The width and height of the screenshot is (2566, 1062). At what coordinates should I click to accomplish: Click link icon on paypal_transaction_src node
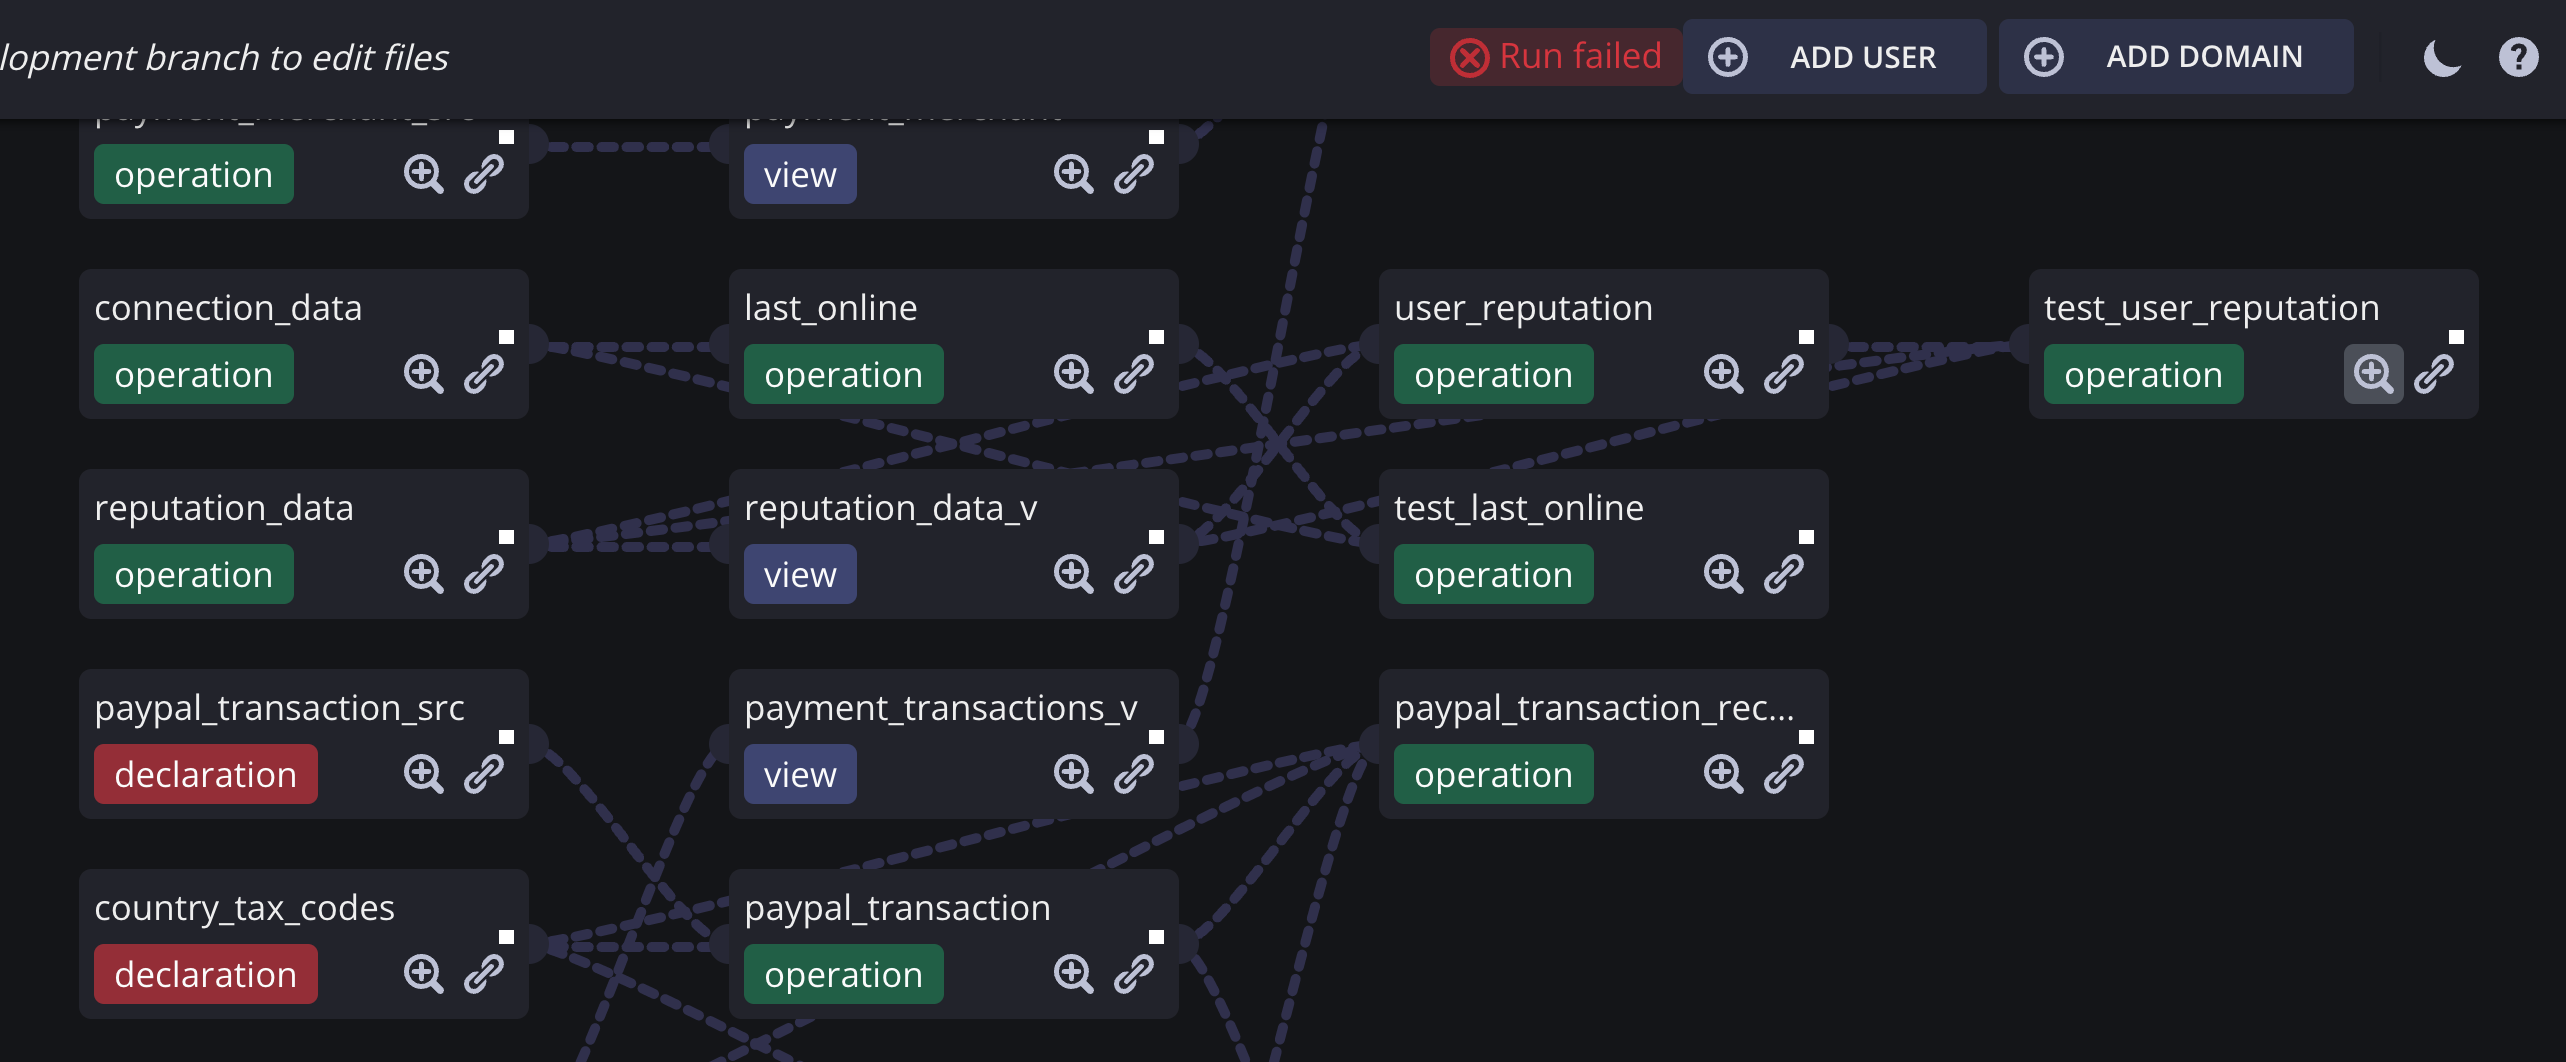pyautogui.click(x=483, y=774)
